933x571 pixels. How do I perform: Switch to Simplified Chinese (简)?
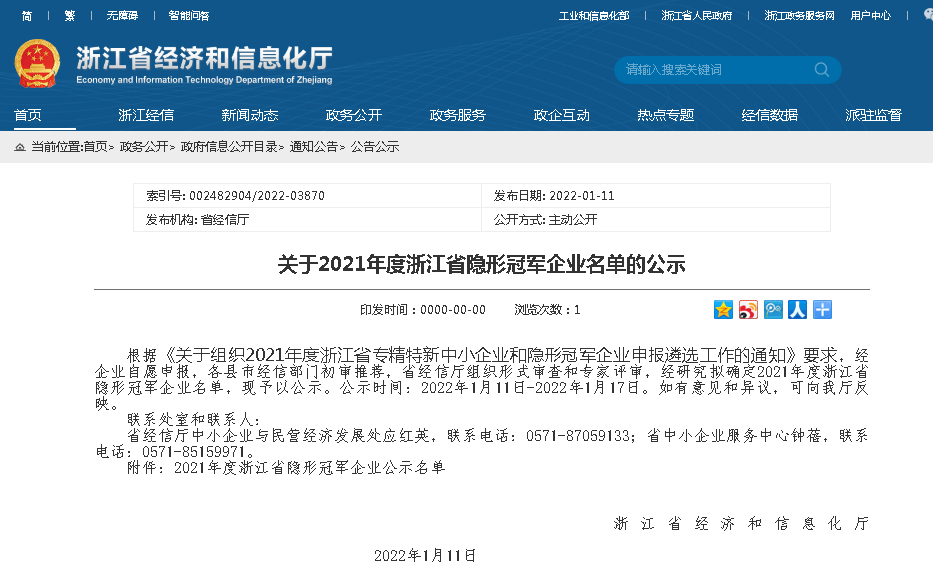point(26,16)
